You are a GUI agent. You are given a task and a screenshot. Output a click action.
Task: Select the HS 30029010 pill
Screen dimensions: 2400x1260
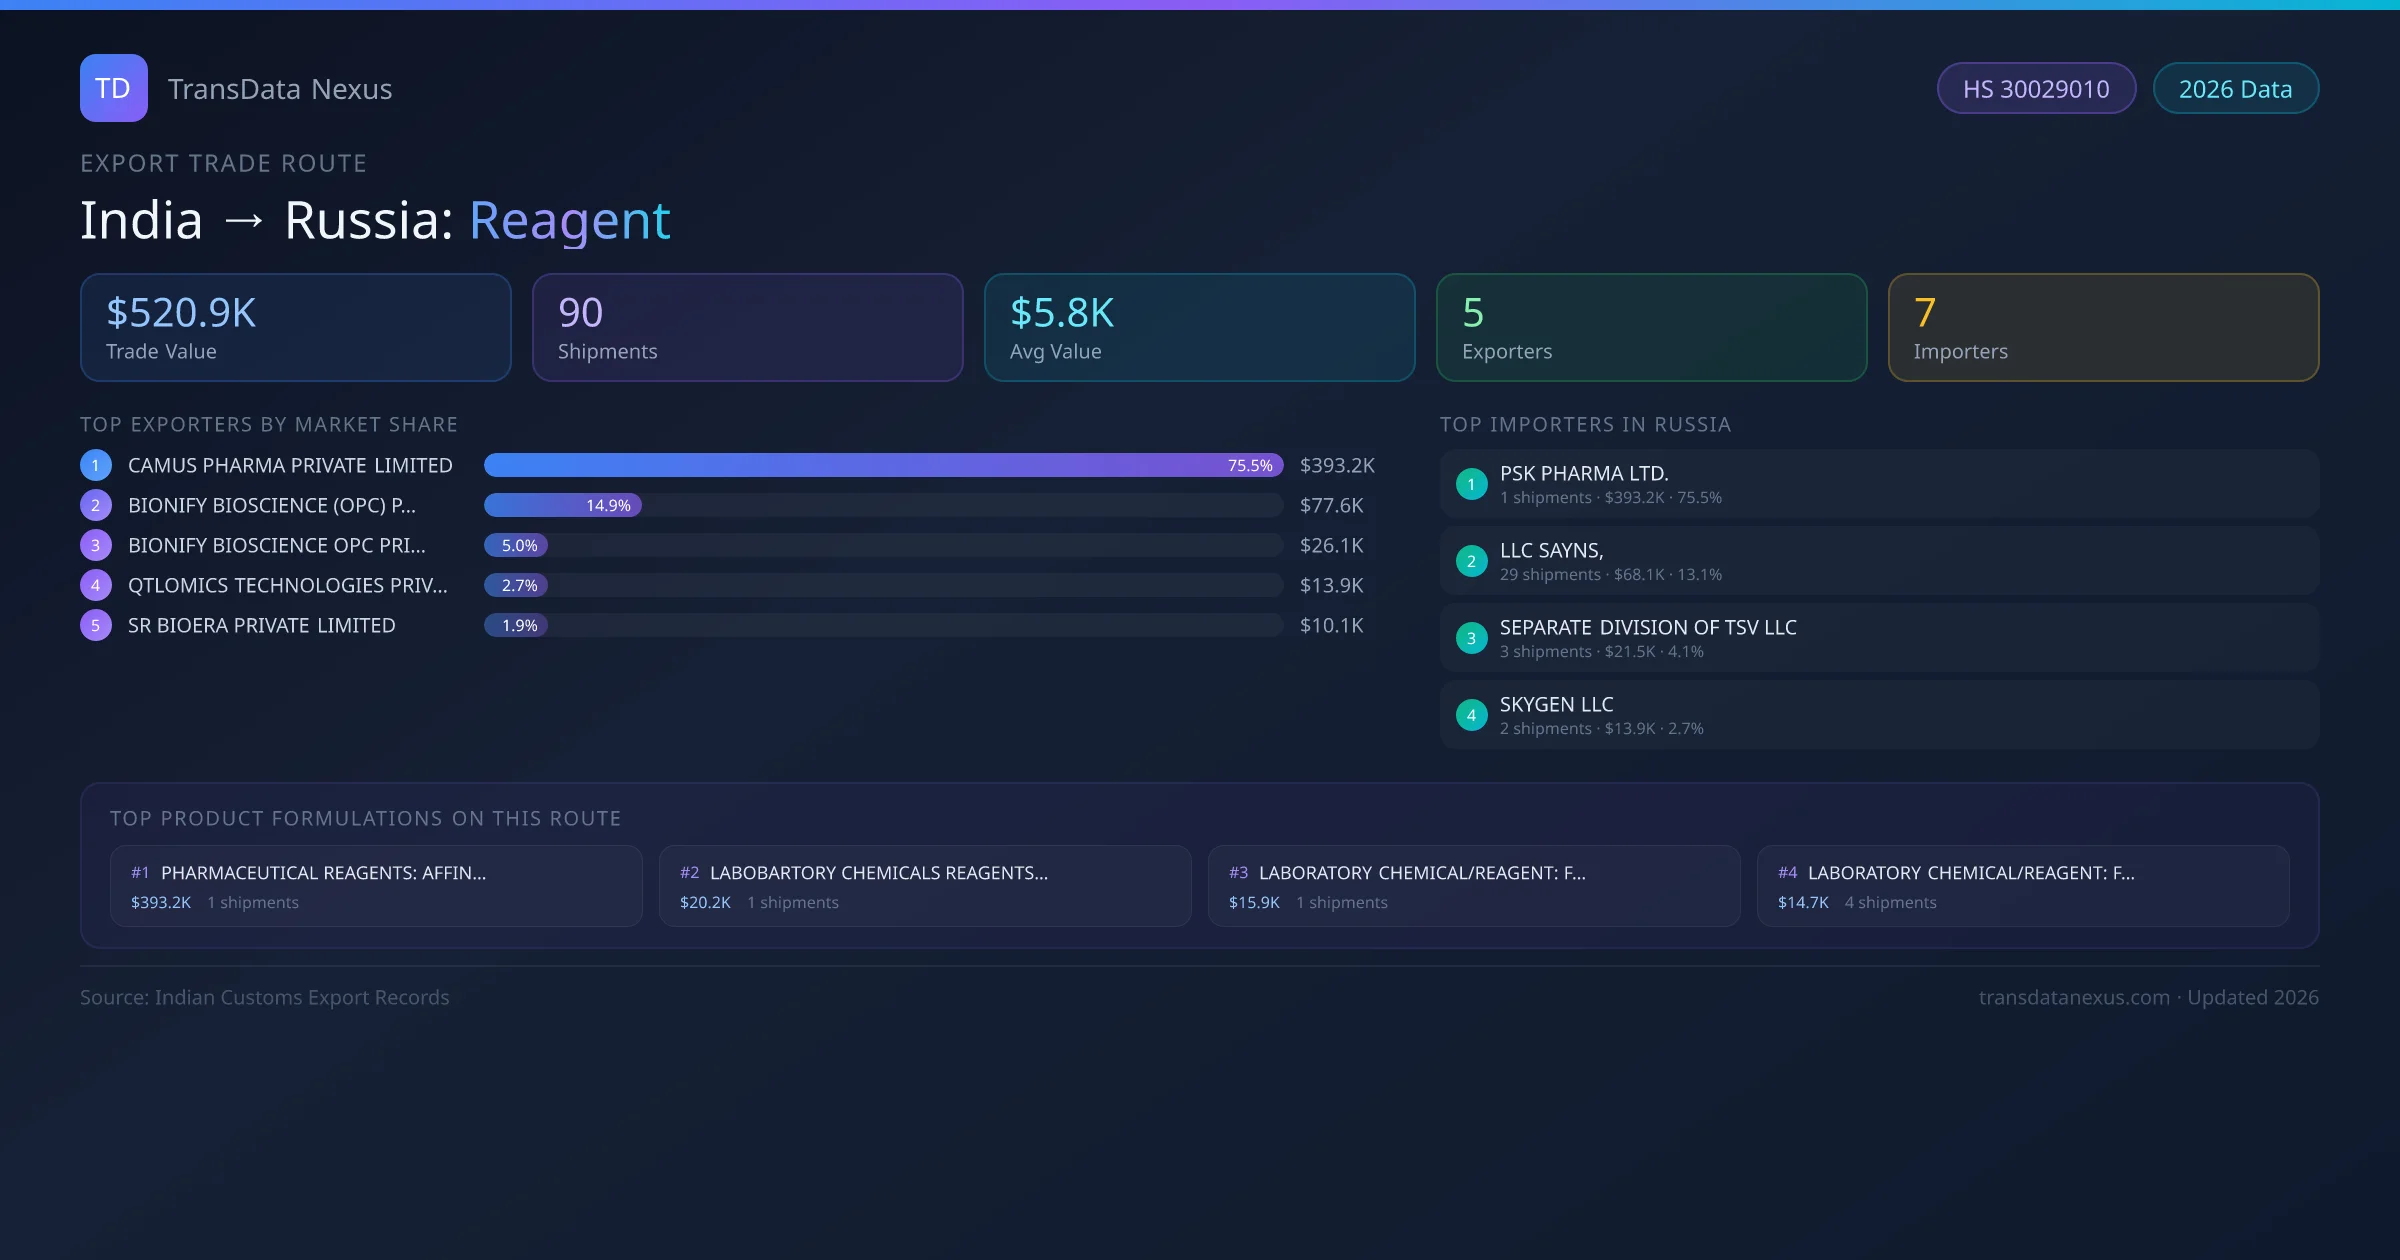[x=2035, y=89]
